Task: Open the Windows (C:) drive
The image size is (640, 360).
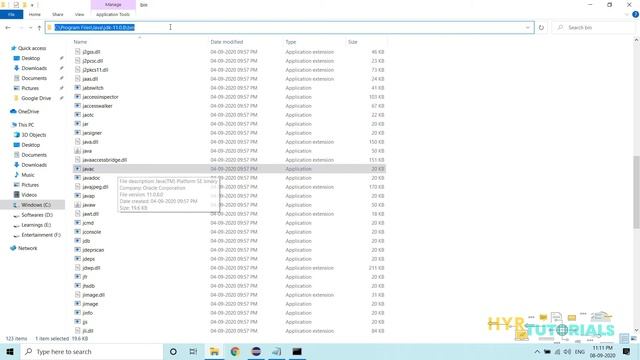Action: (36, 205)
